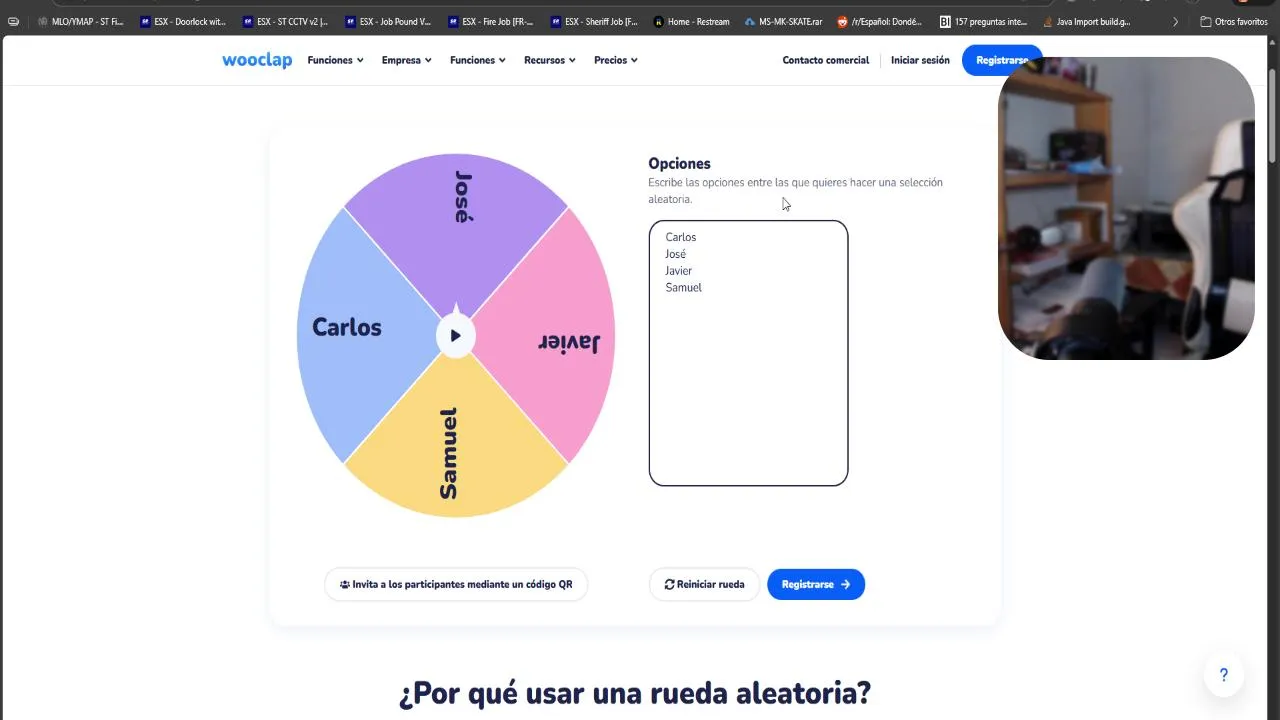Image resolution: width=1280 pixels, height=720 pixels.
Task: Open the first Funciones dropdown menu
Action: tap(335, 60)
